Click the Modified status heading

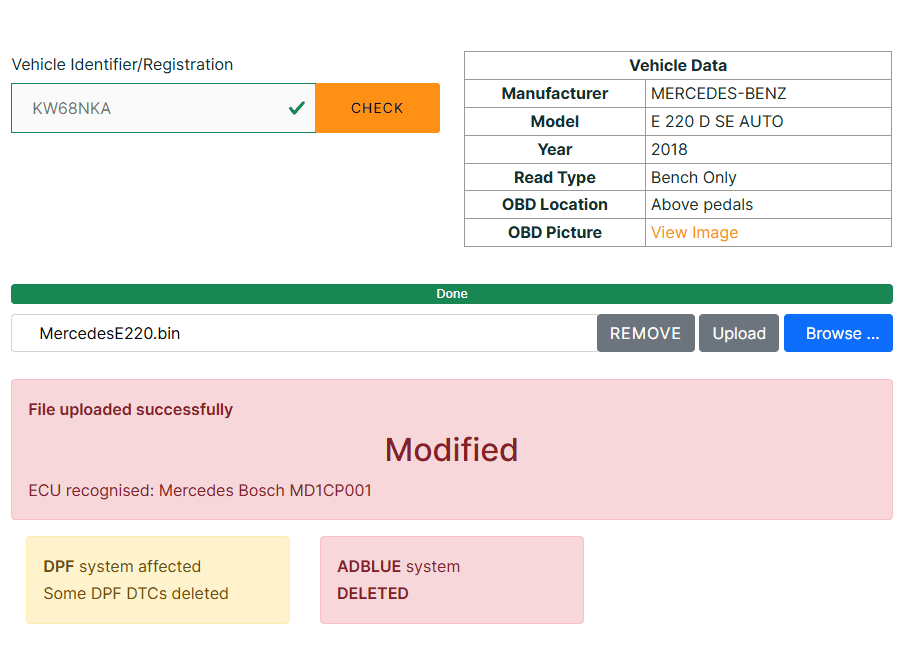(452, 450)
